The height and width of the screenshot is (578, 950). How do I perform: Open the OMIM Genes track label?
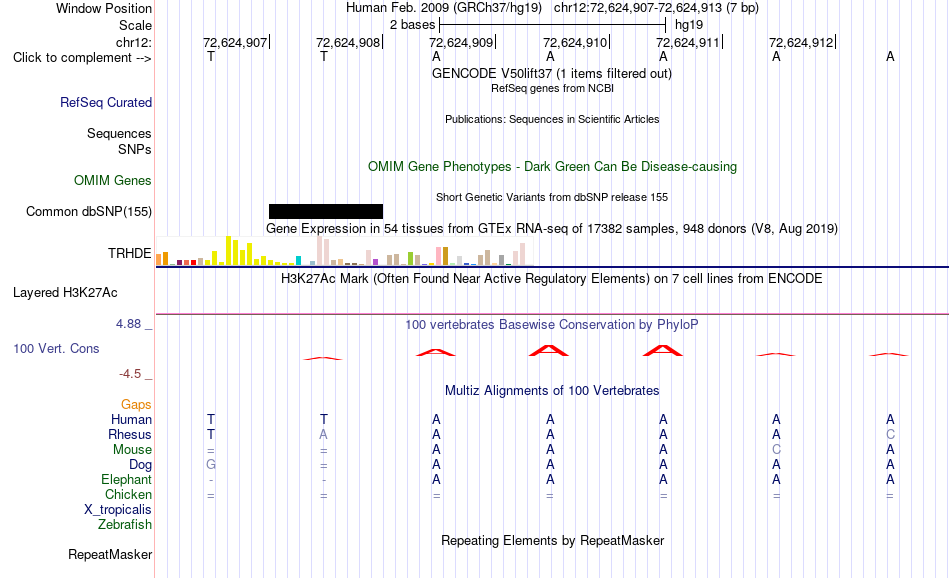[112, 181]
